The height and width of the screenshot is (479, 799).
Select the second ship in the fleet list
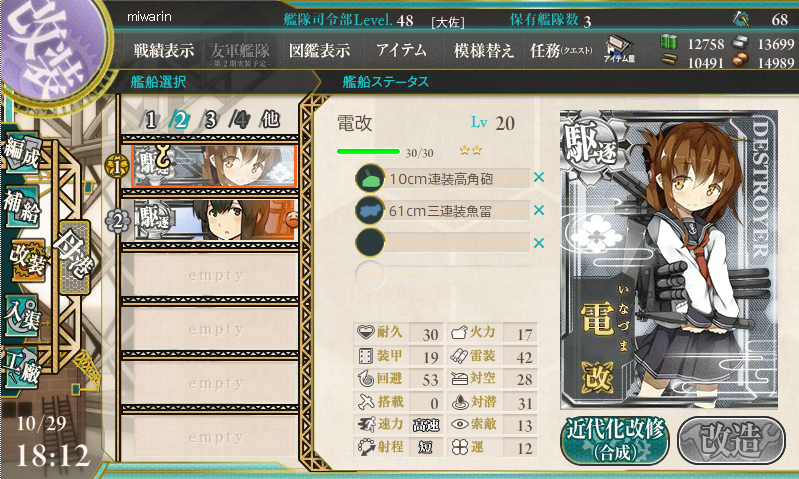pyautogui.click(x=216, y=220)
